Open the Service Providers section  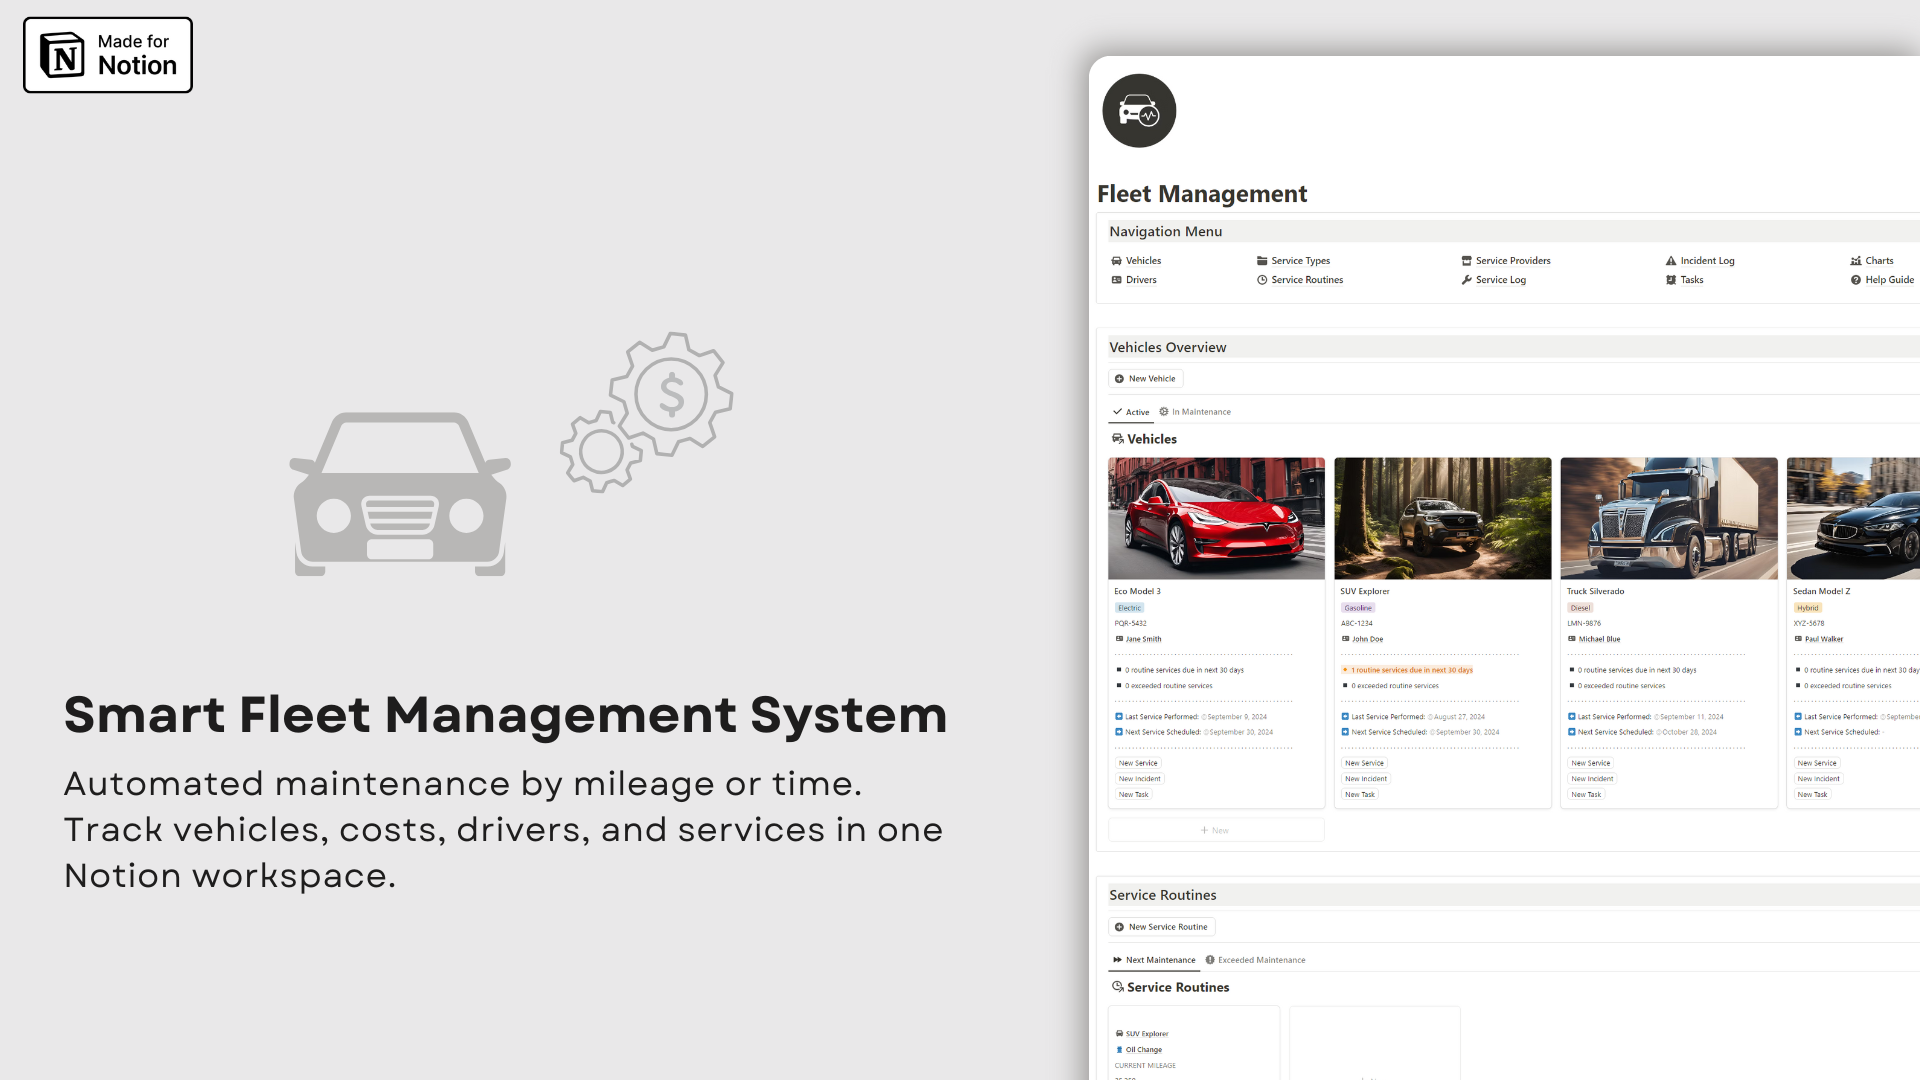[x=1513, y=260]
